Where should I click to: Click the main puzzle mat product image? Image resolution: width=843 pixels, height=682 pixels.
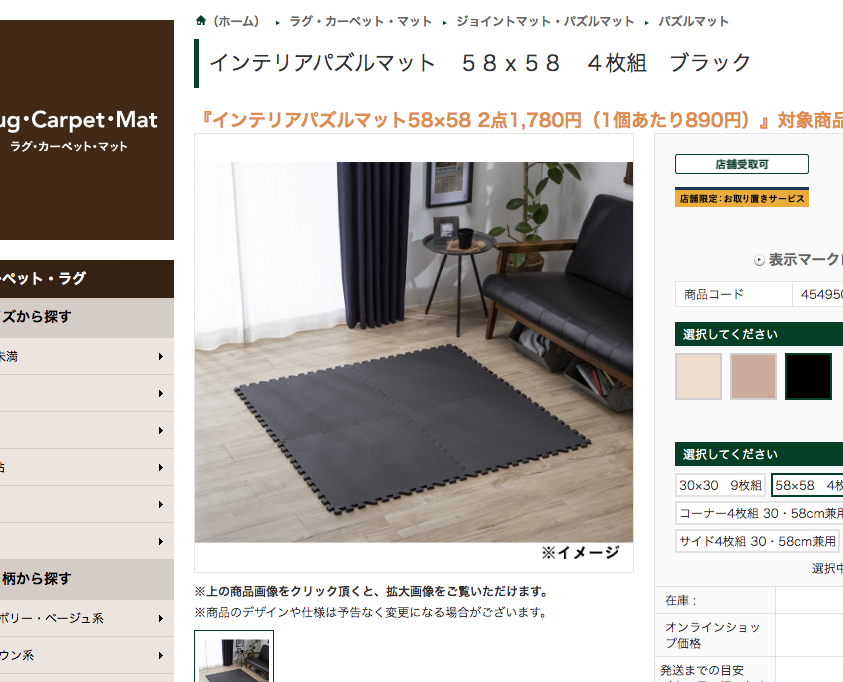pyautogui.click(x=413, y=352)
